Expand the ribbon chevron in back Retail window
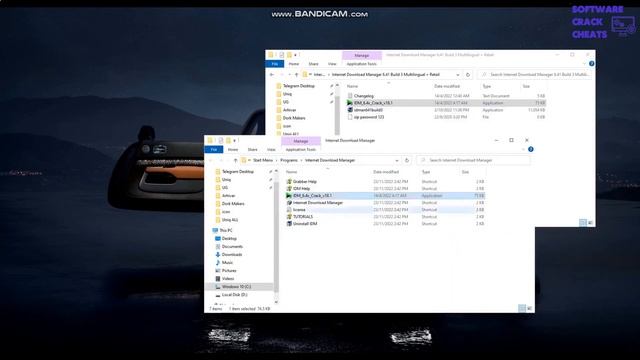 (x=584, y=64)
